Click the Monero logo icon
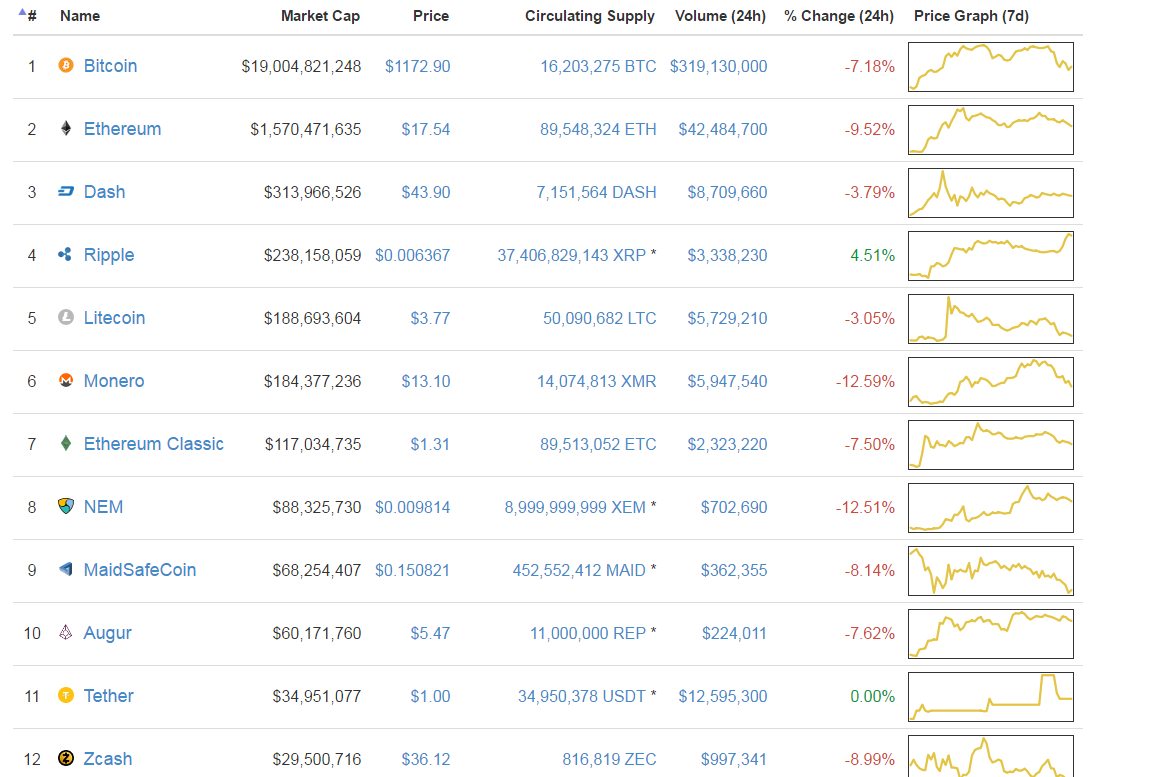1156x777 pixels. (66, 380)
